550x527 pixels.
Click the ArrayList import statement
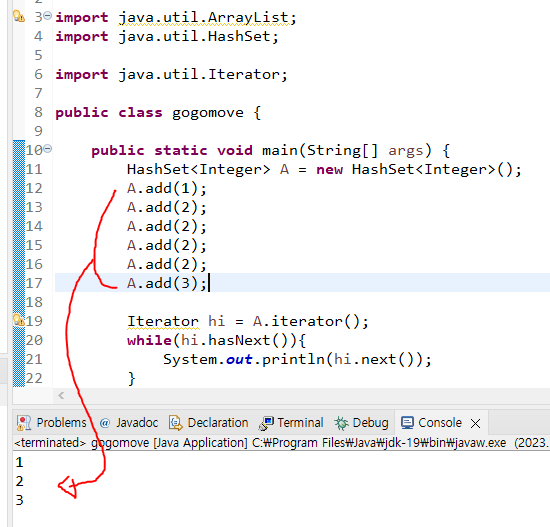[176, 17]
